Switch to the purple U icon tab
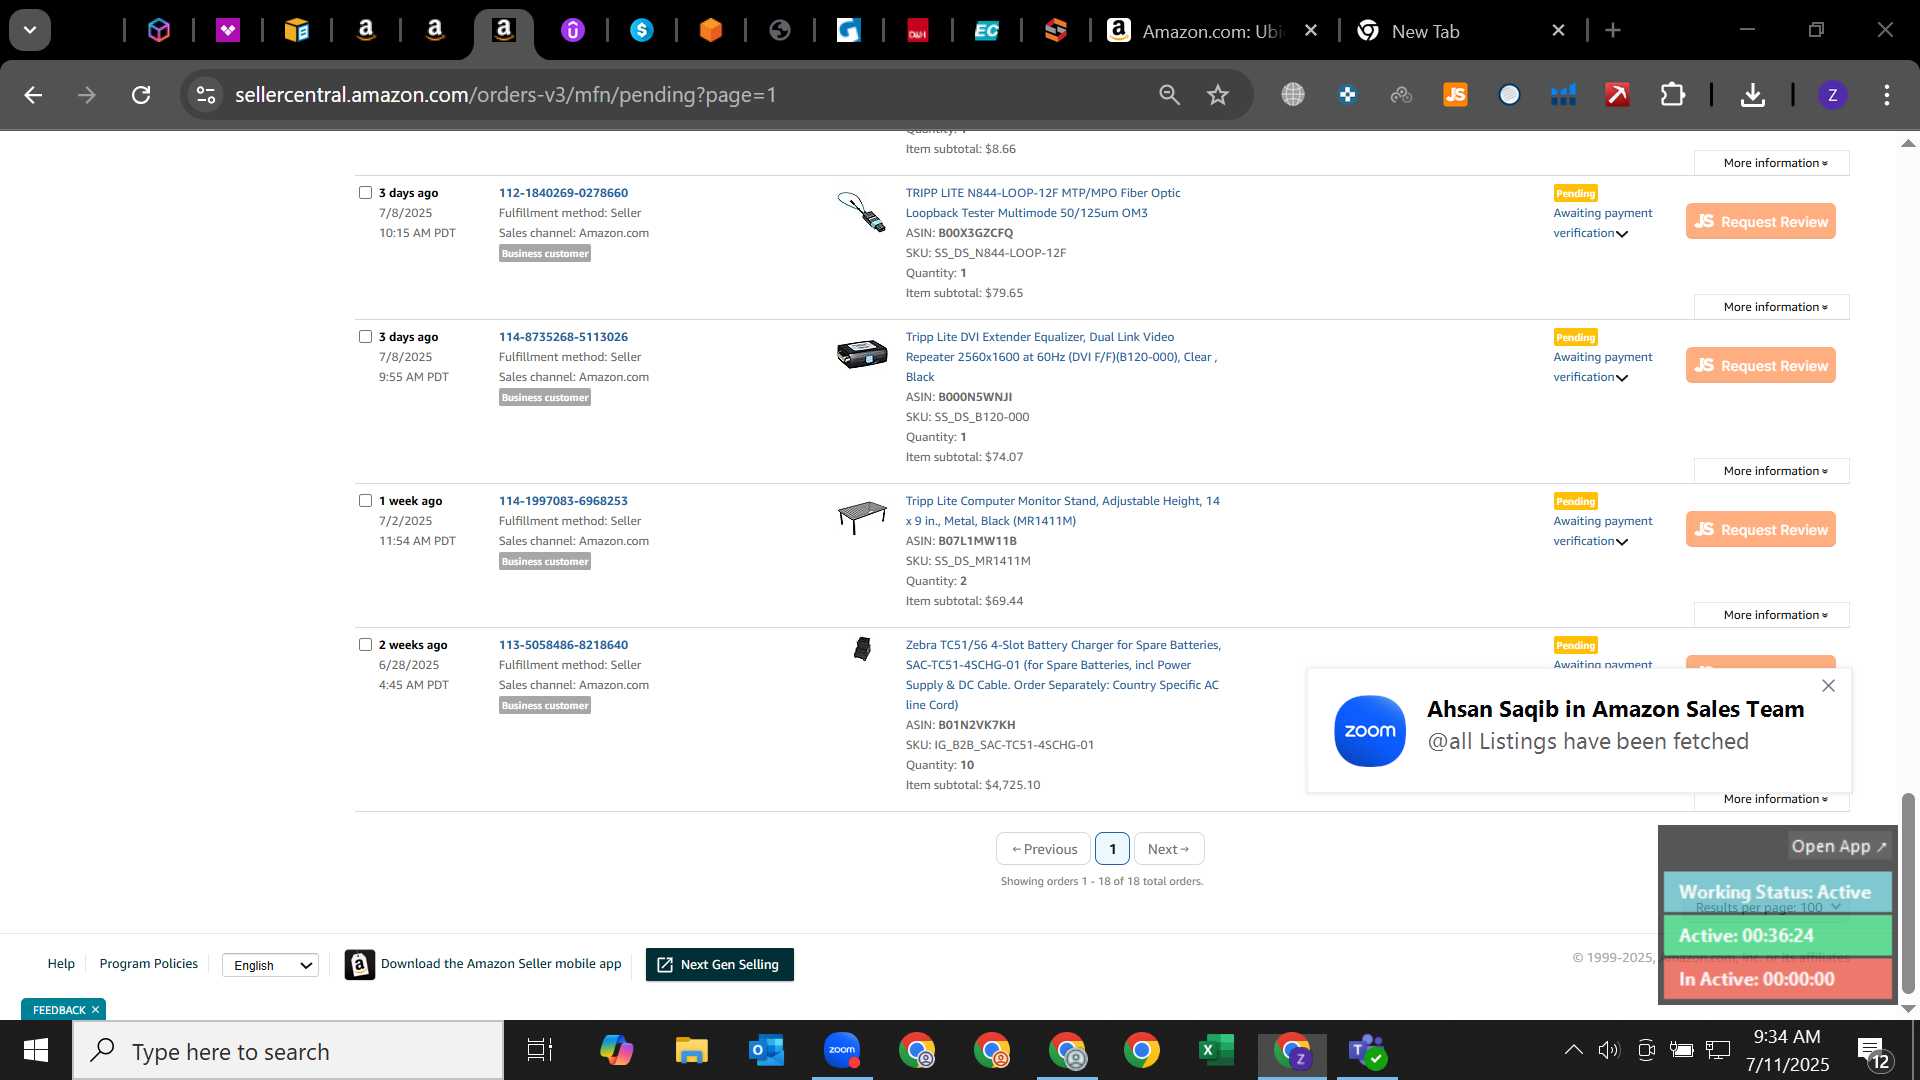This screenshot has width=1920, height=1080. [x=572, y=31]
